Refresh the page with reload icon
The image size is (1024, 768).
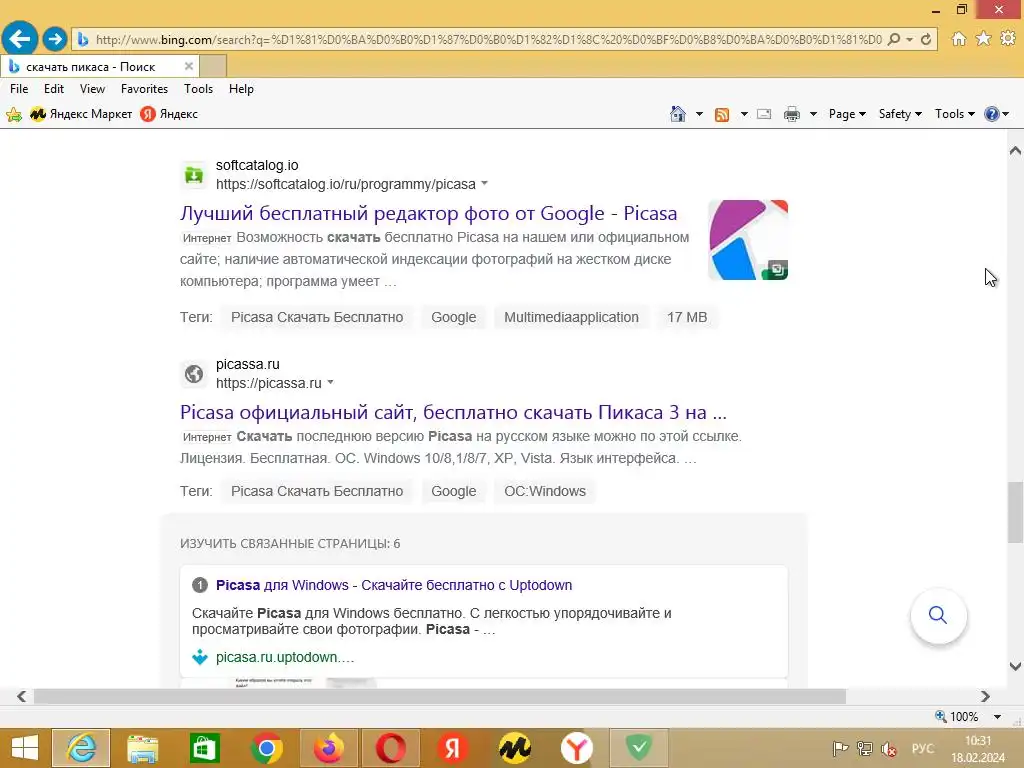(x=925, y=39)
